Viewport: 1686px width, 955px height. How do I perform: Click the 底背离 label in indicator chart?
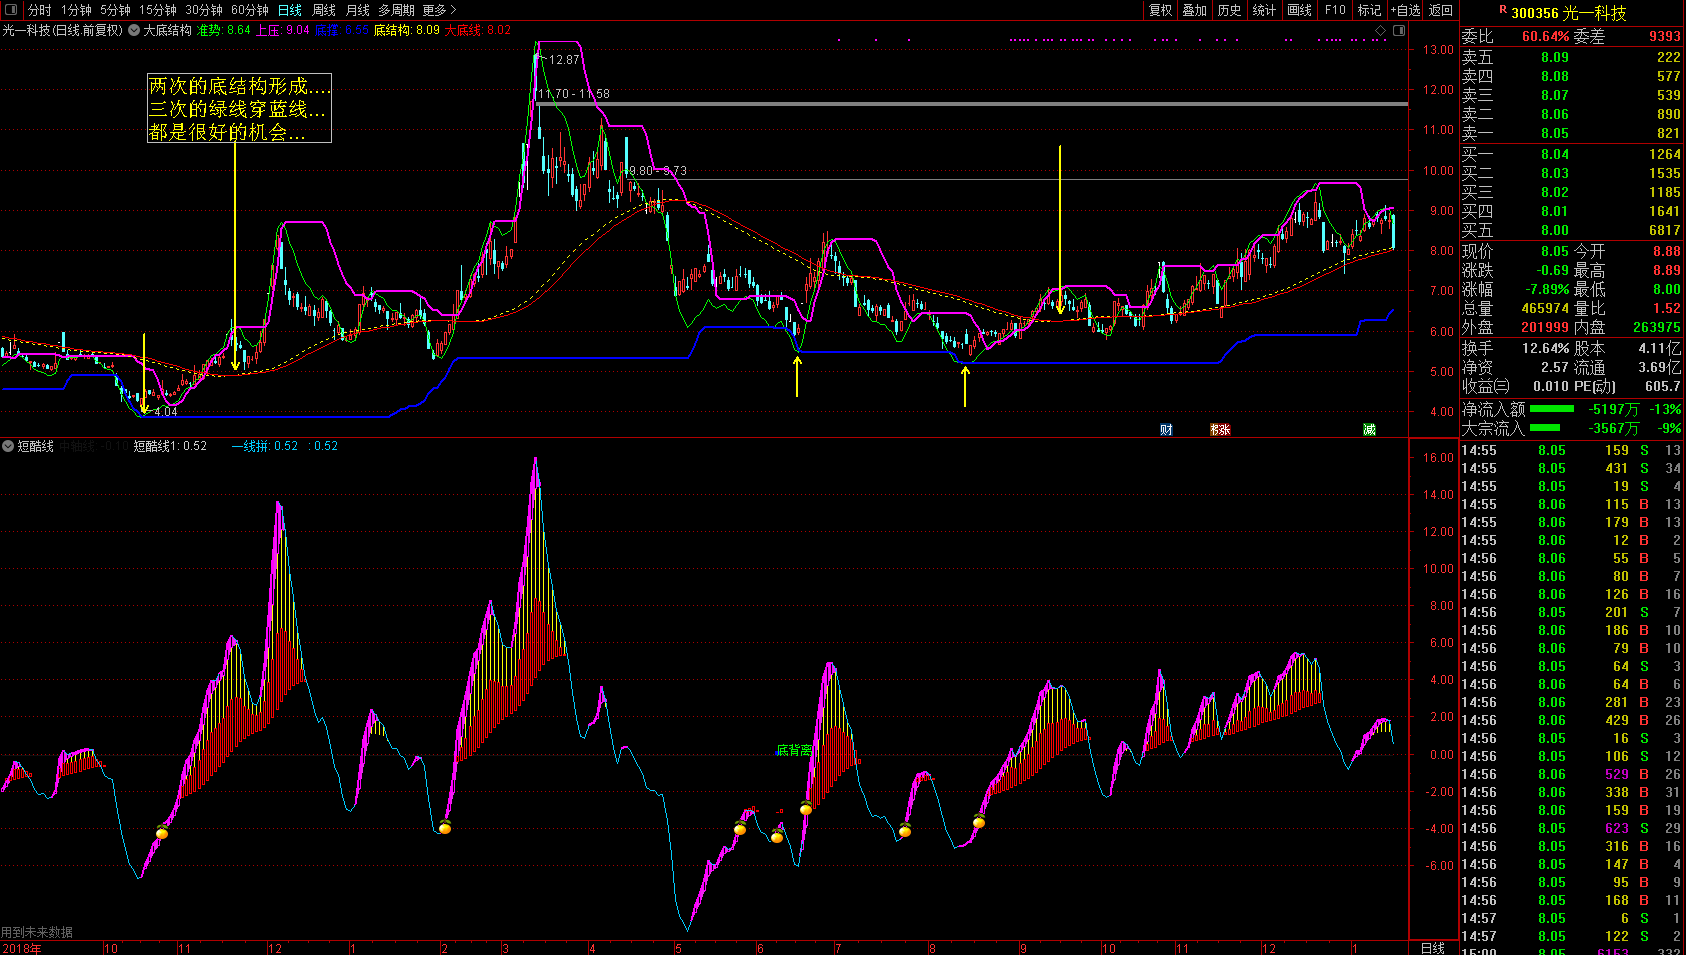point(794,750)
